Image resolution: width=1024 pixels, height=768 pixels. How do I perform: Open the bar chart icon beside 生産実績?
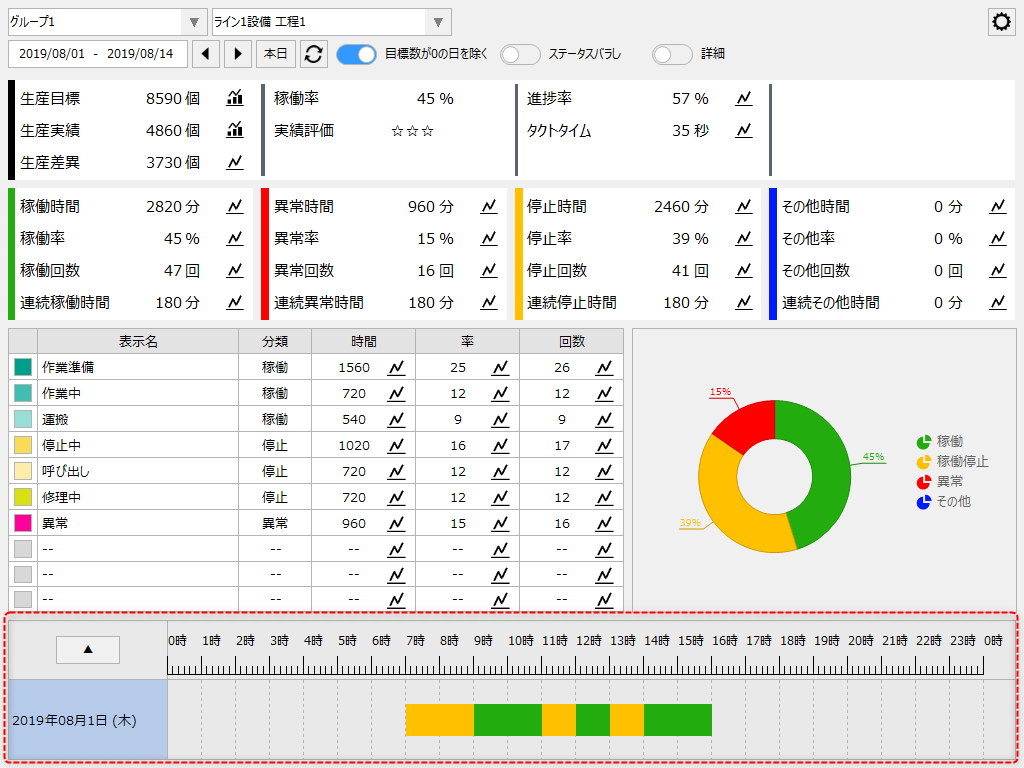pyautogui.click(x=235, y=130)
